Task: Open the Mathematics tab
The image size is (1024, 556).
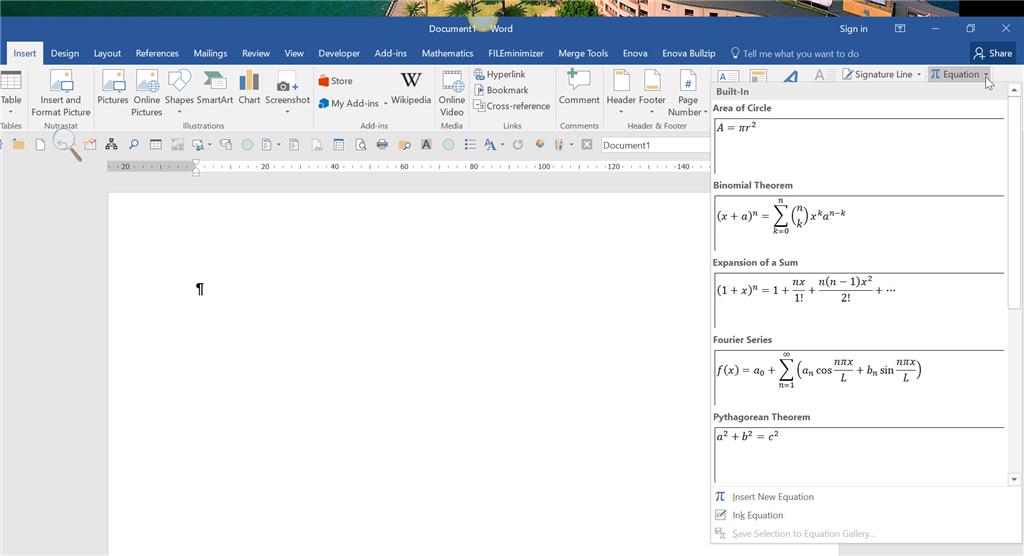Action: click(x=447, y=54)
